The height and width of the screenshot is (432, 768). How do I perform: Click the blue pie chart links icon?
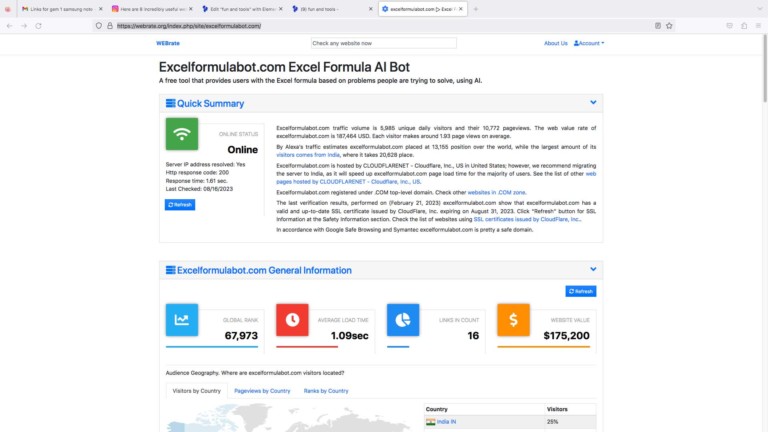tap(403, 320)
